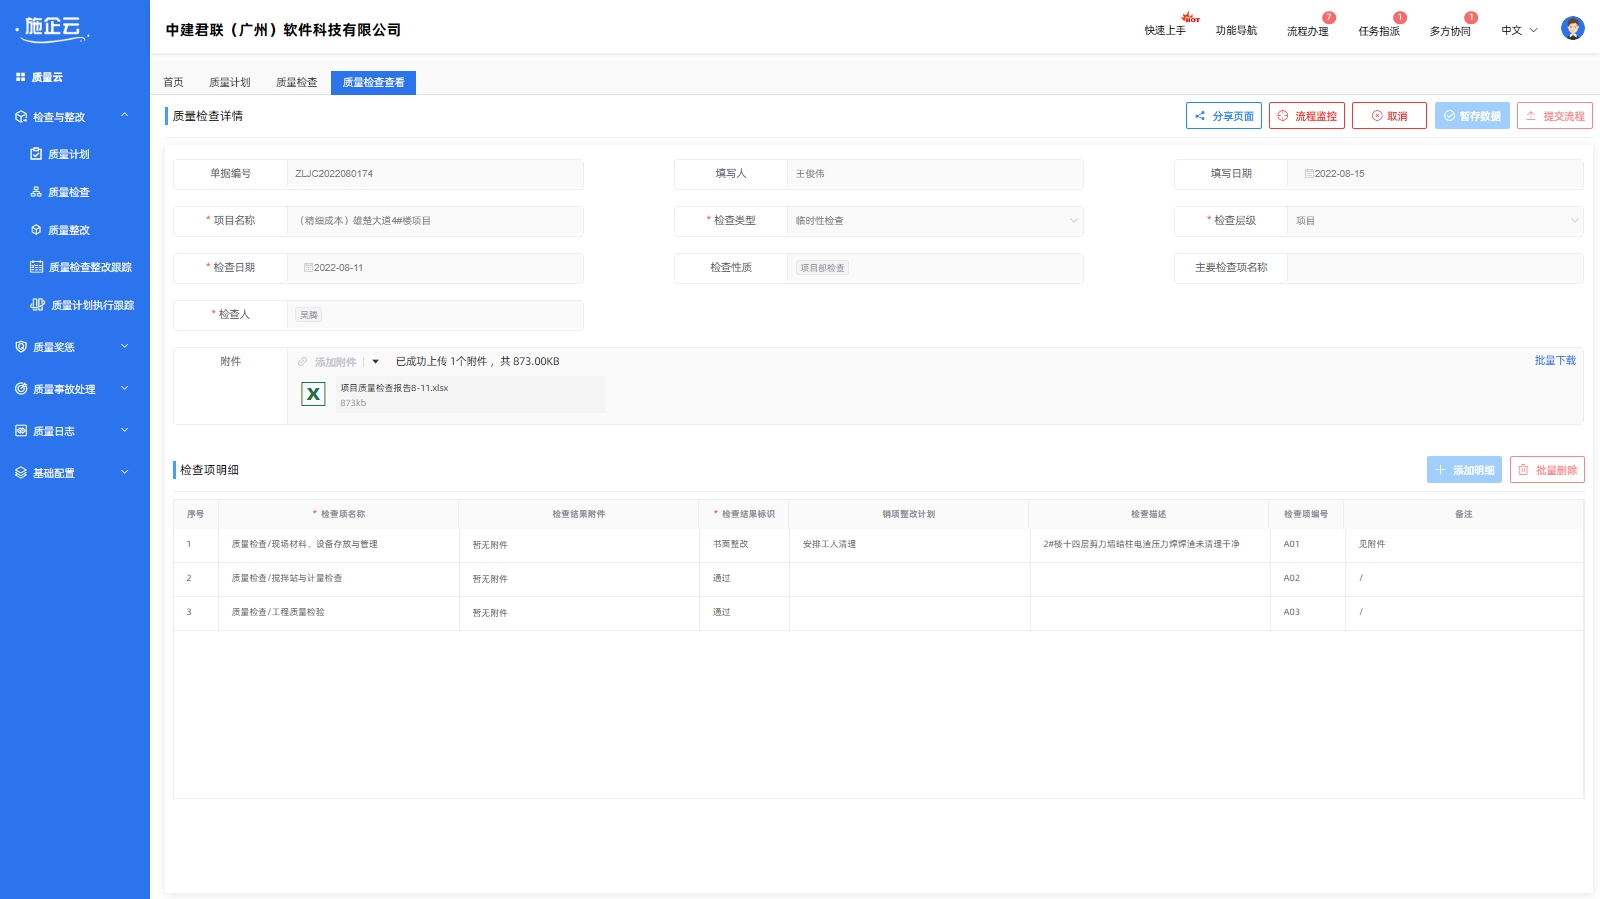Open 质量检查整改跟踪 in the sidebar
The height and width of the screenshot is (899, 1600).
click(90, 267)
